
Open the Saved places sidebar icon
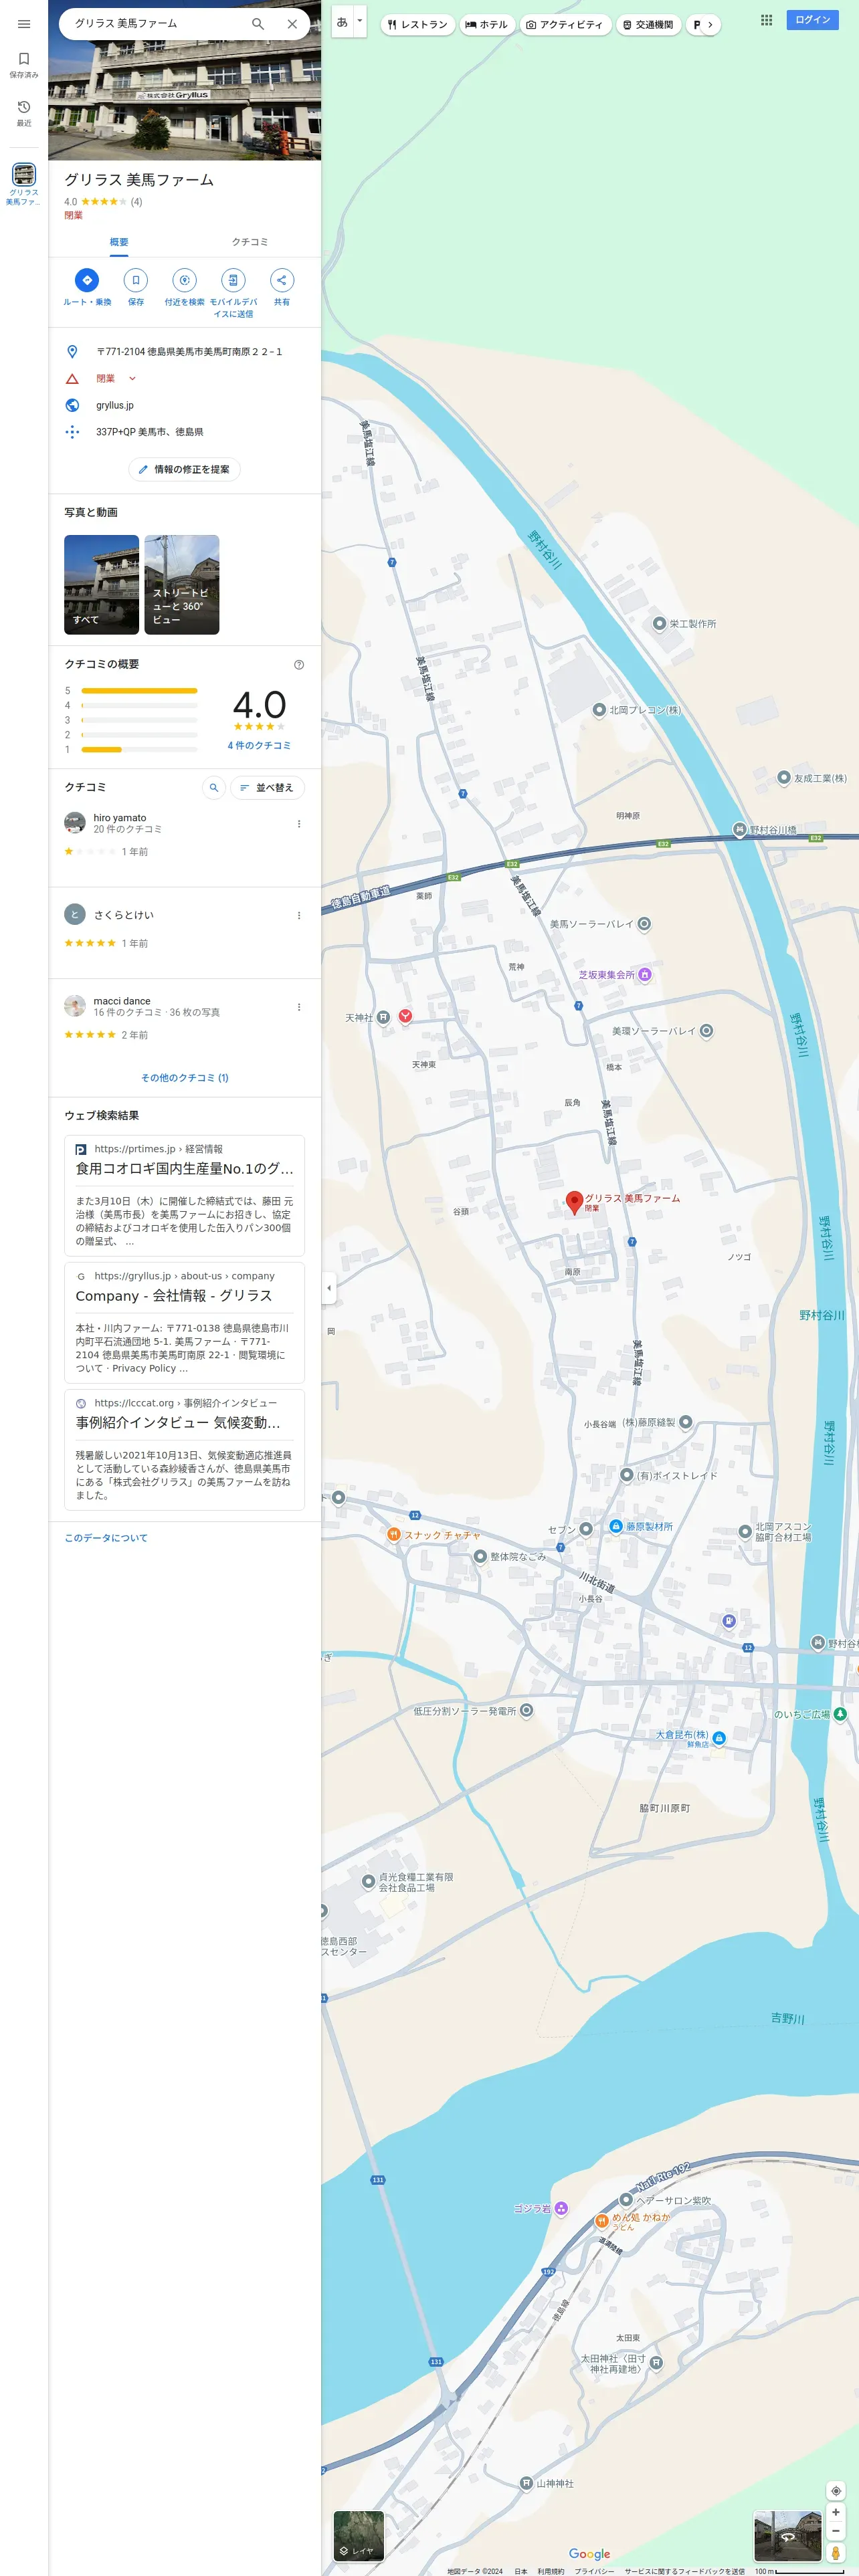click(x=24, y=64)
